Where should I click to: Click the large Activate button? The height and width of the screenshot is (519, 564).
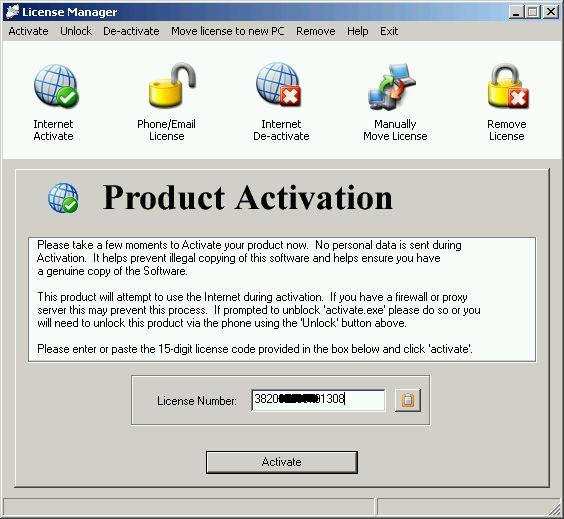282,462
